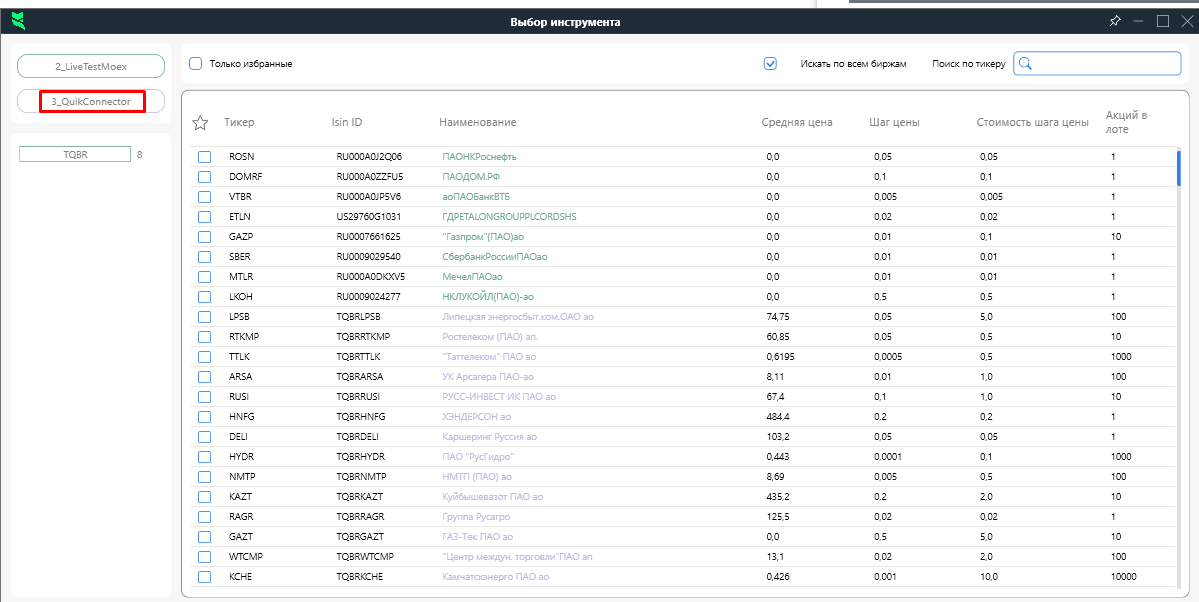Viewport: 1199px width, 602px height.
Task: Click the СбербанкРоссииПАОао name
Action: click(x=494, y=257)
